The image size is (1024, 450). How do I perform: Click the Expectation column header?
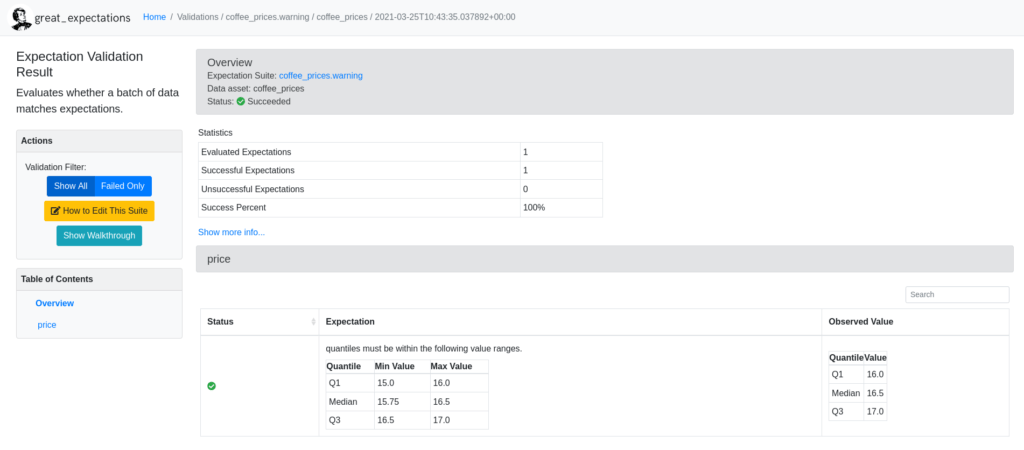(350, 322)
